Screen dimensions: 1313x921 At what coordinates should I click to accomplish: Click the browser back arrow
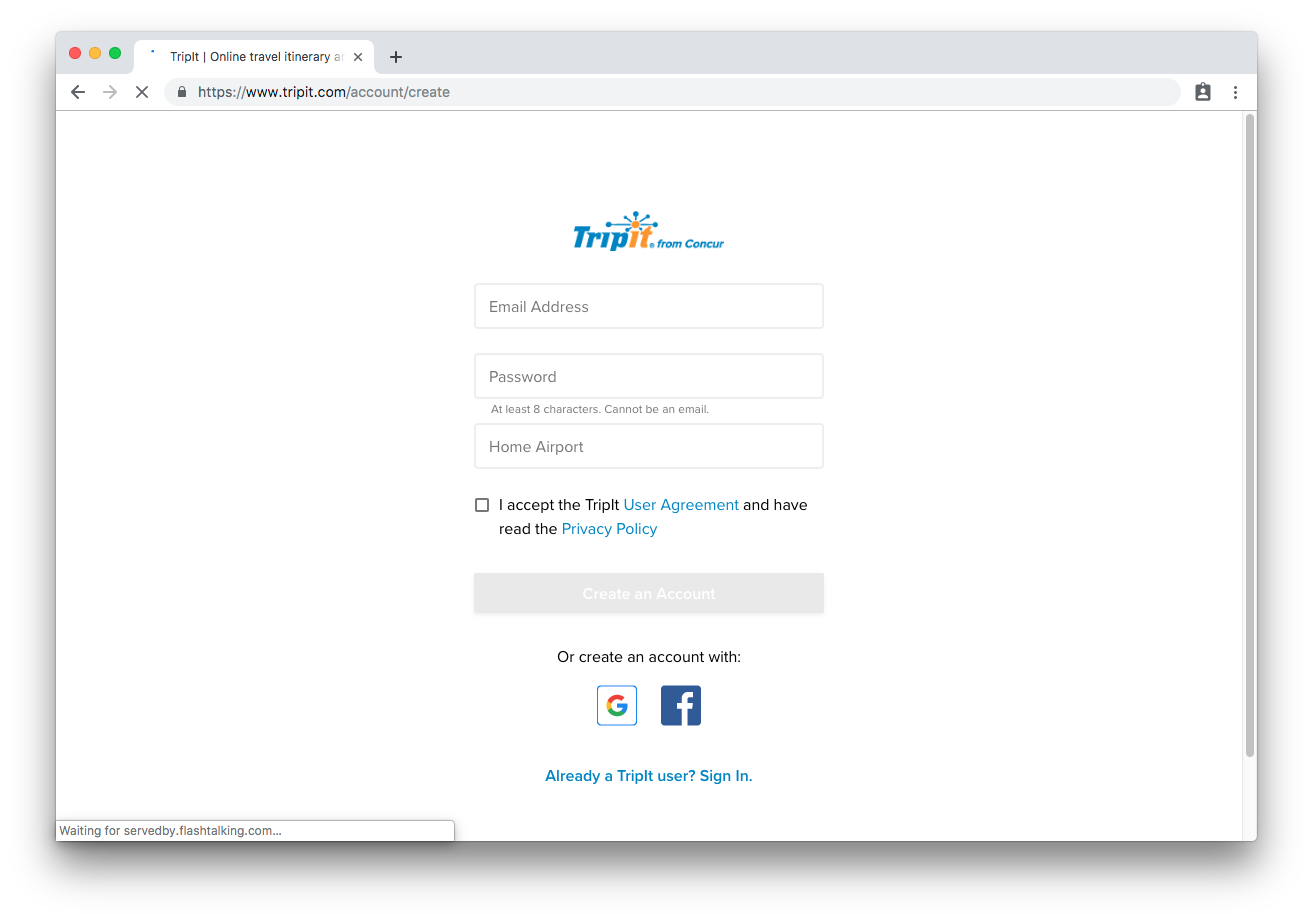click(x=78, y=92)
